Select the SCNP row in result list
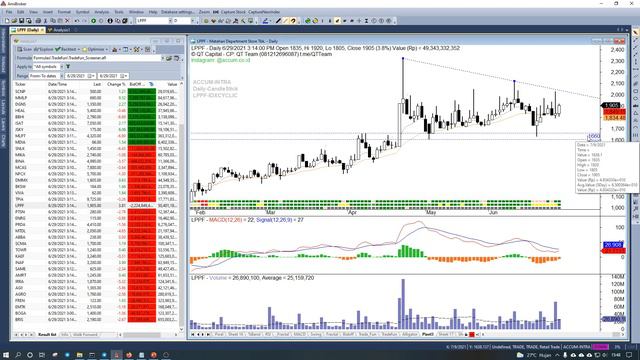The width and height of the screenshot is (640, 360). [x=96, y=91]
